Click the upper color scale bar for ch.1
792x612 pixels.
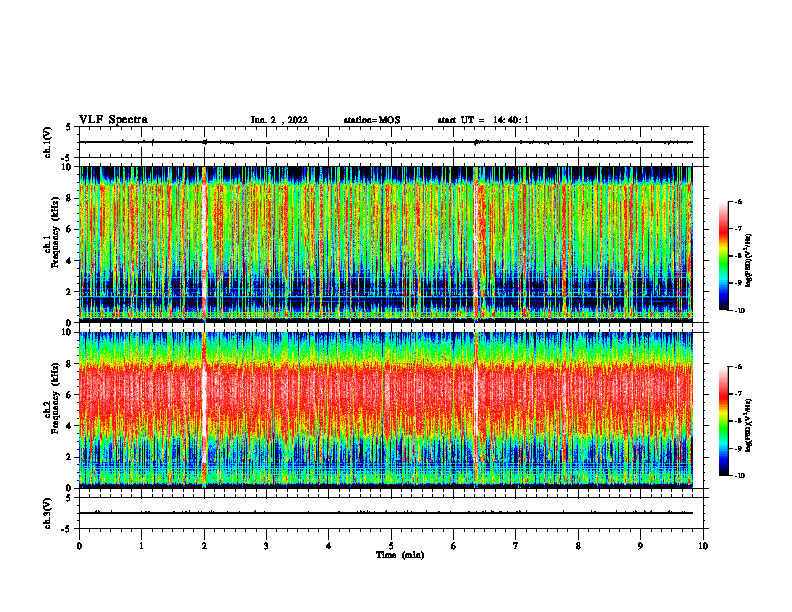pos(723,256)
